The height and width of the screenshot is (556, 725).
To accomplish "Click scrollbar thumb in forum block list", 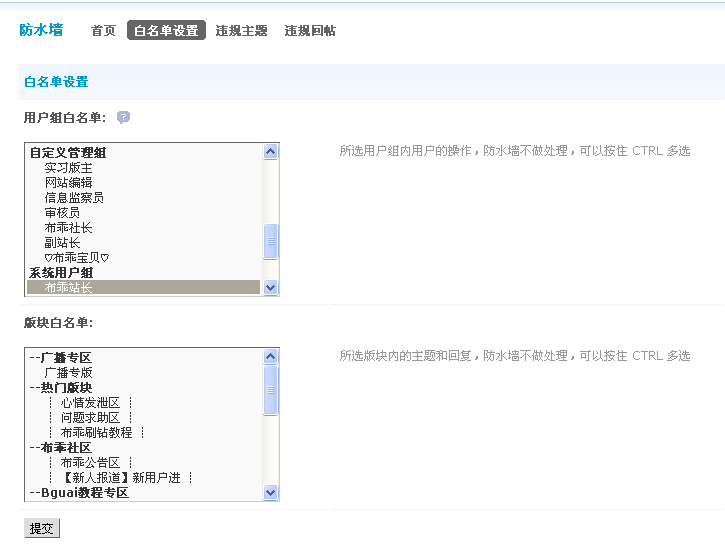I will tap(270, 390).
